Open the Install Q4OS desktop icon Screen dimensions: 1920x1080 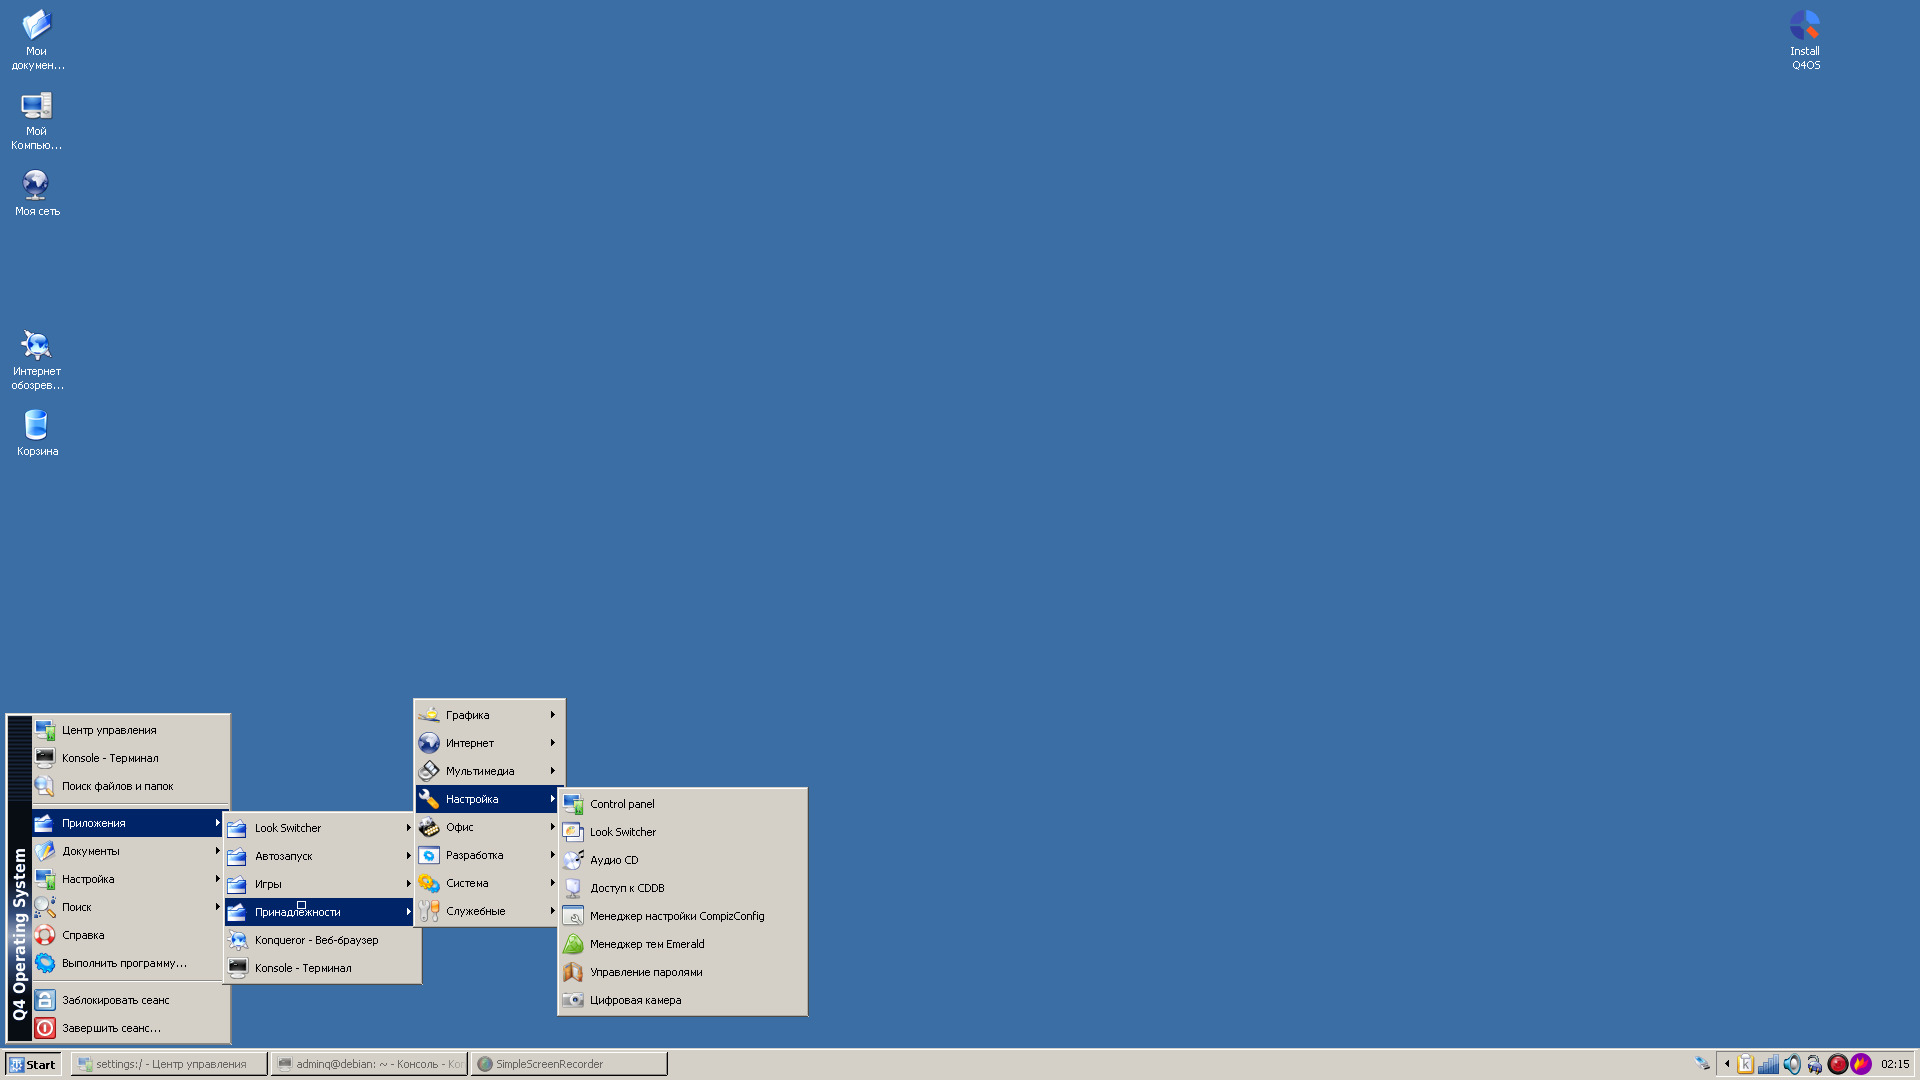pyautogui.click(x=1805, y=38)
